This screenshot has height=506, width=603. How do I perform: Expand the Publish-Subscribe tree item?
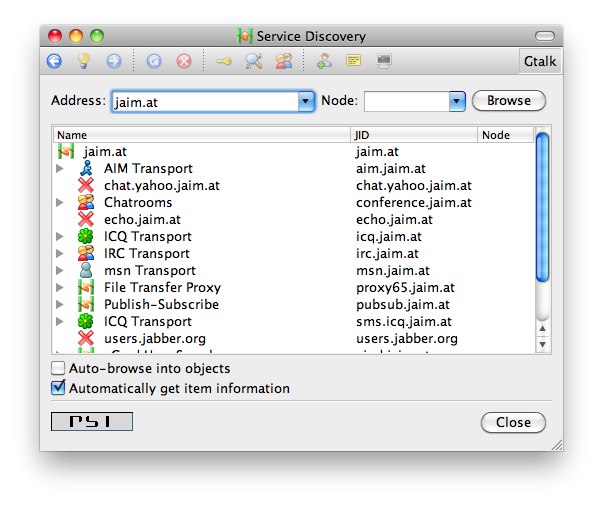tap(60, 304)
